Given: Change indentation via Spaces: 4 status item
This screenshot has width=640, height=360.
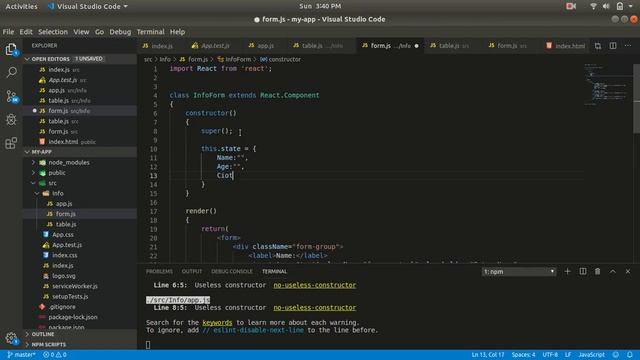Looking at the screenshot, I should pos(523,355).
